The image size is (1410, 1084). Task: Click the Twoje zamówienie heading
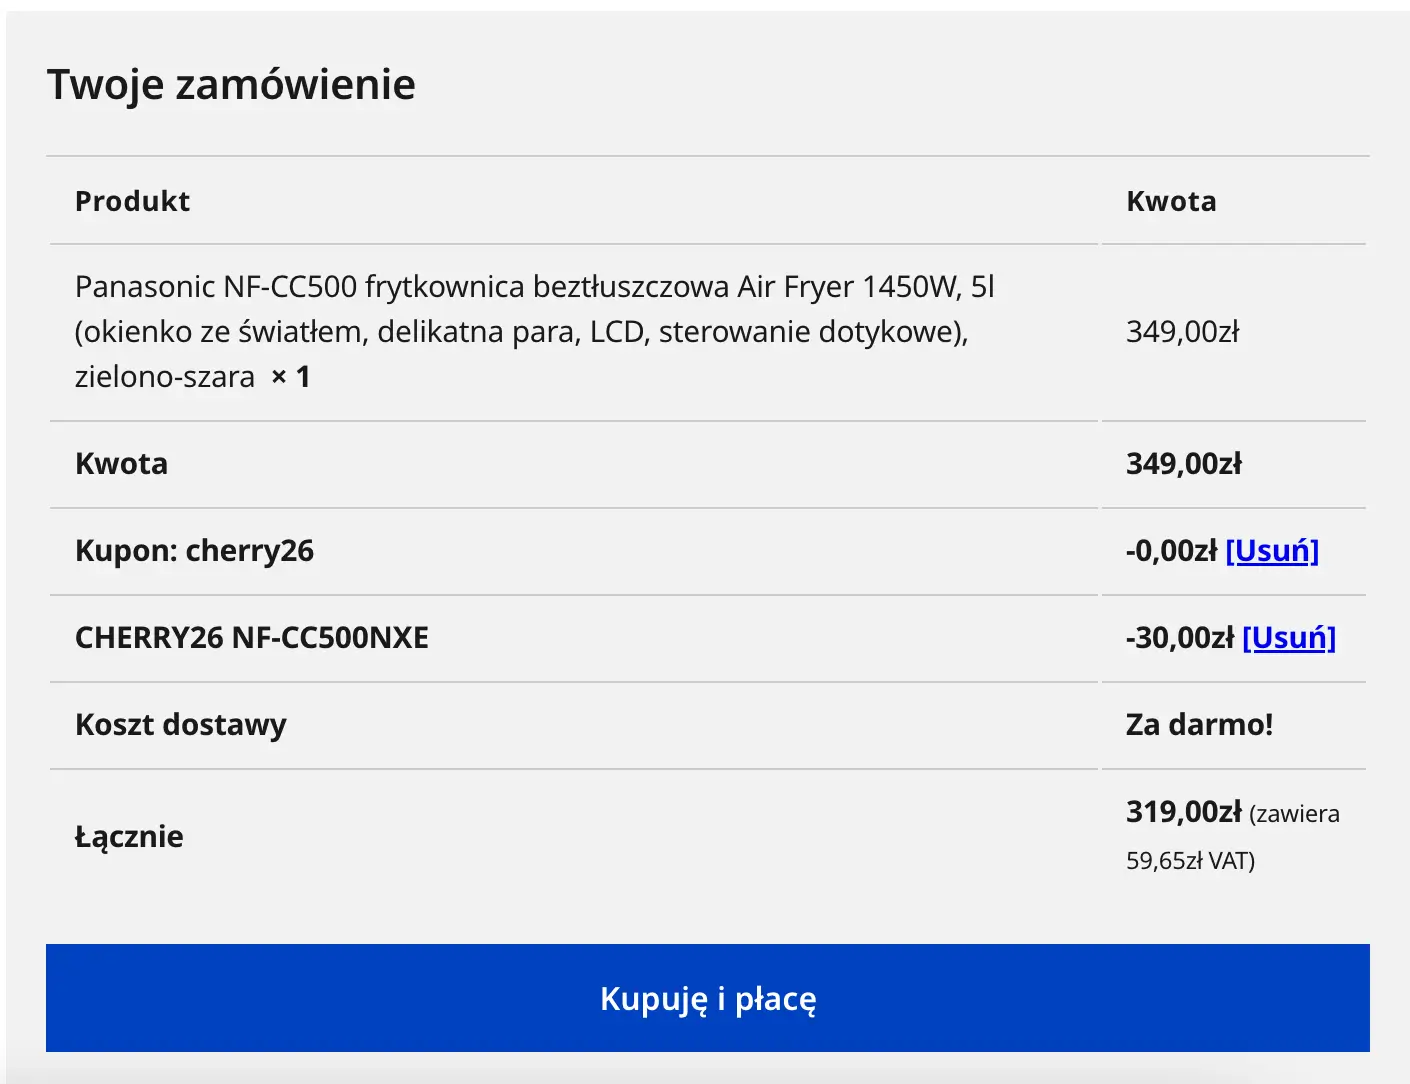point(229,84)
